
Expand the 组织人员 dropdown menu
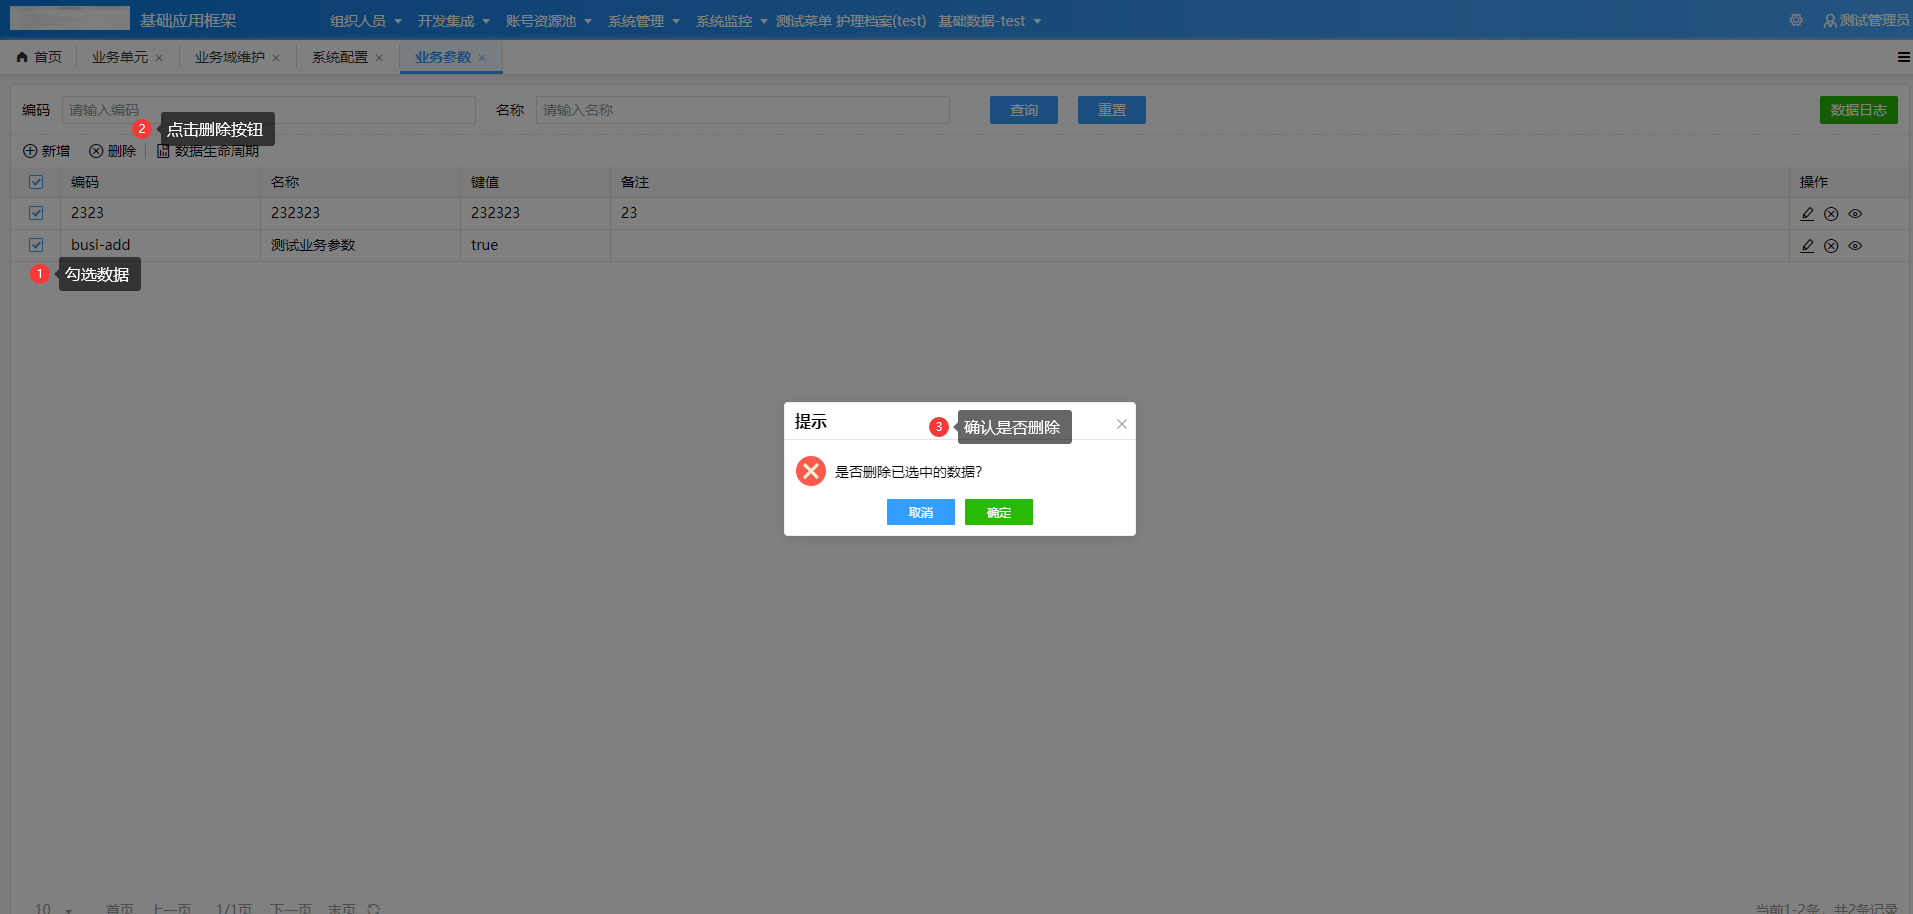pyautogui.click(x=365, y=21)
